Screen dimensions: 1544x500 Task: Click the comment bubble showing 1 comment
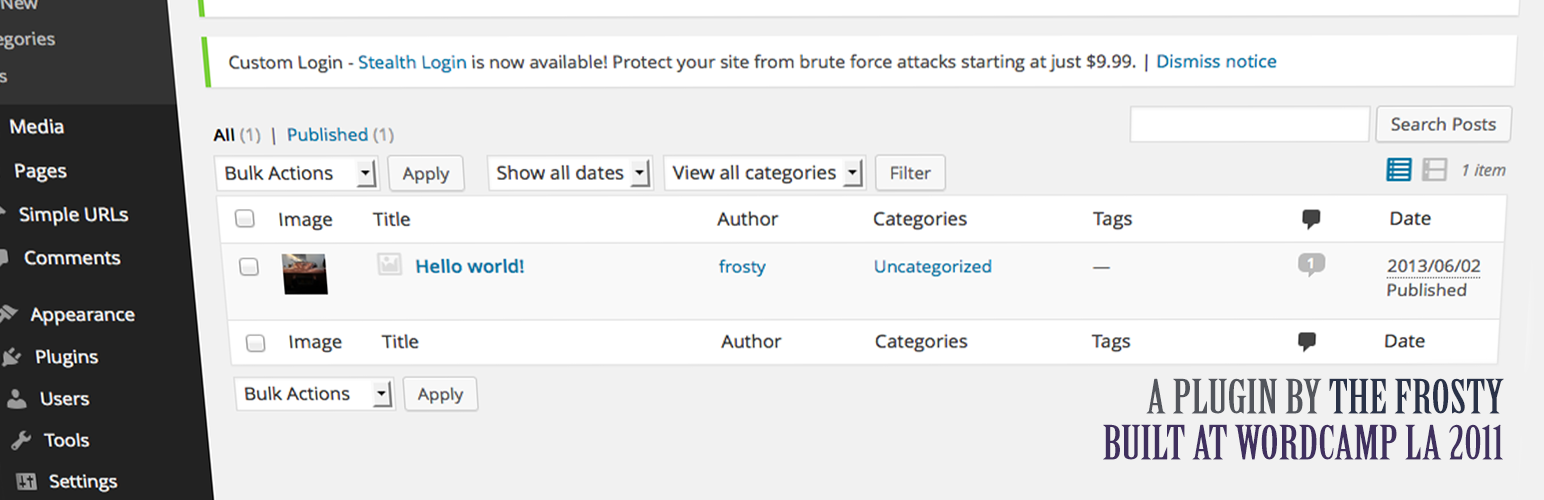1311,265
